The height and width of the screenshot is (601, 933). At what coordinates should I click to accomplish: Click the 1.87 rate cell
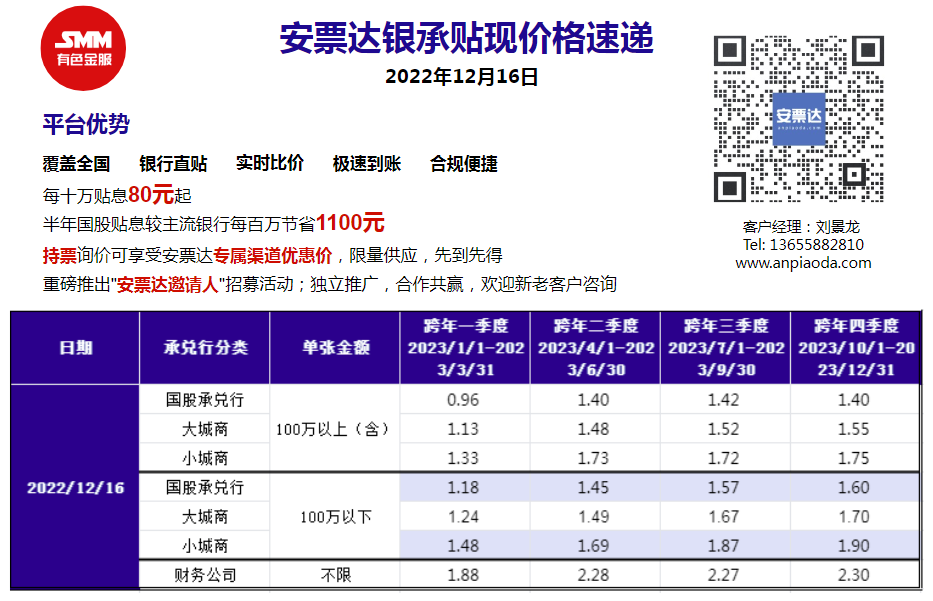(x=725, y=546)
